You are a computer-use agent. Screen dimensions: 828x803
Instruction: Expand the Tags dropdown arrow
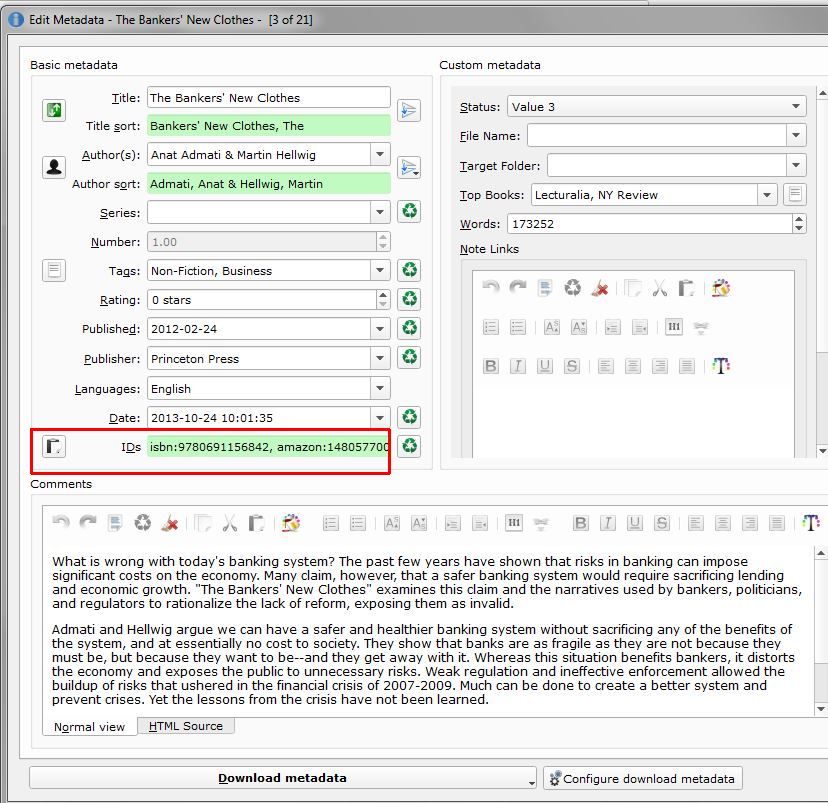pyautogui.click(x=380, y=270)
